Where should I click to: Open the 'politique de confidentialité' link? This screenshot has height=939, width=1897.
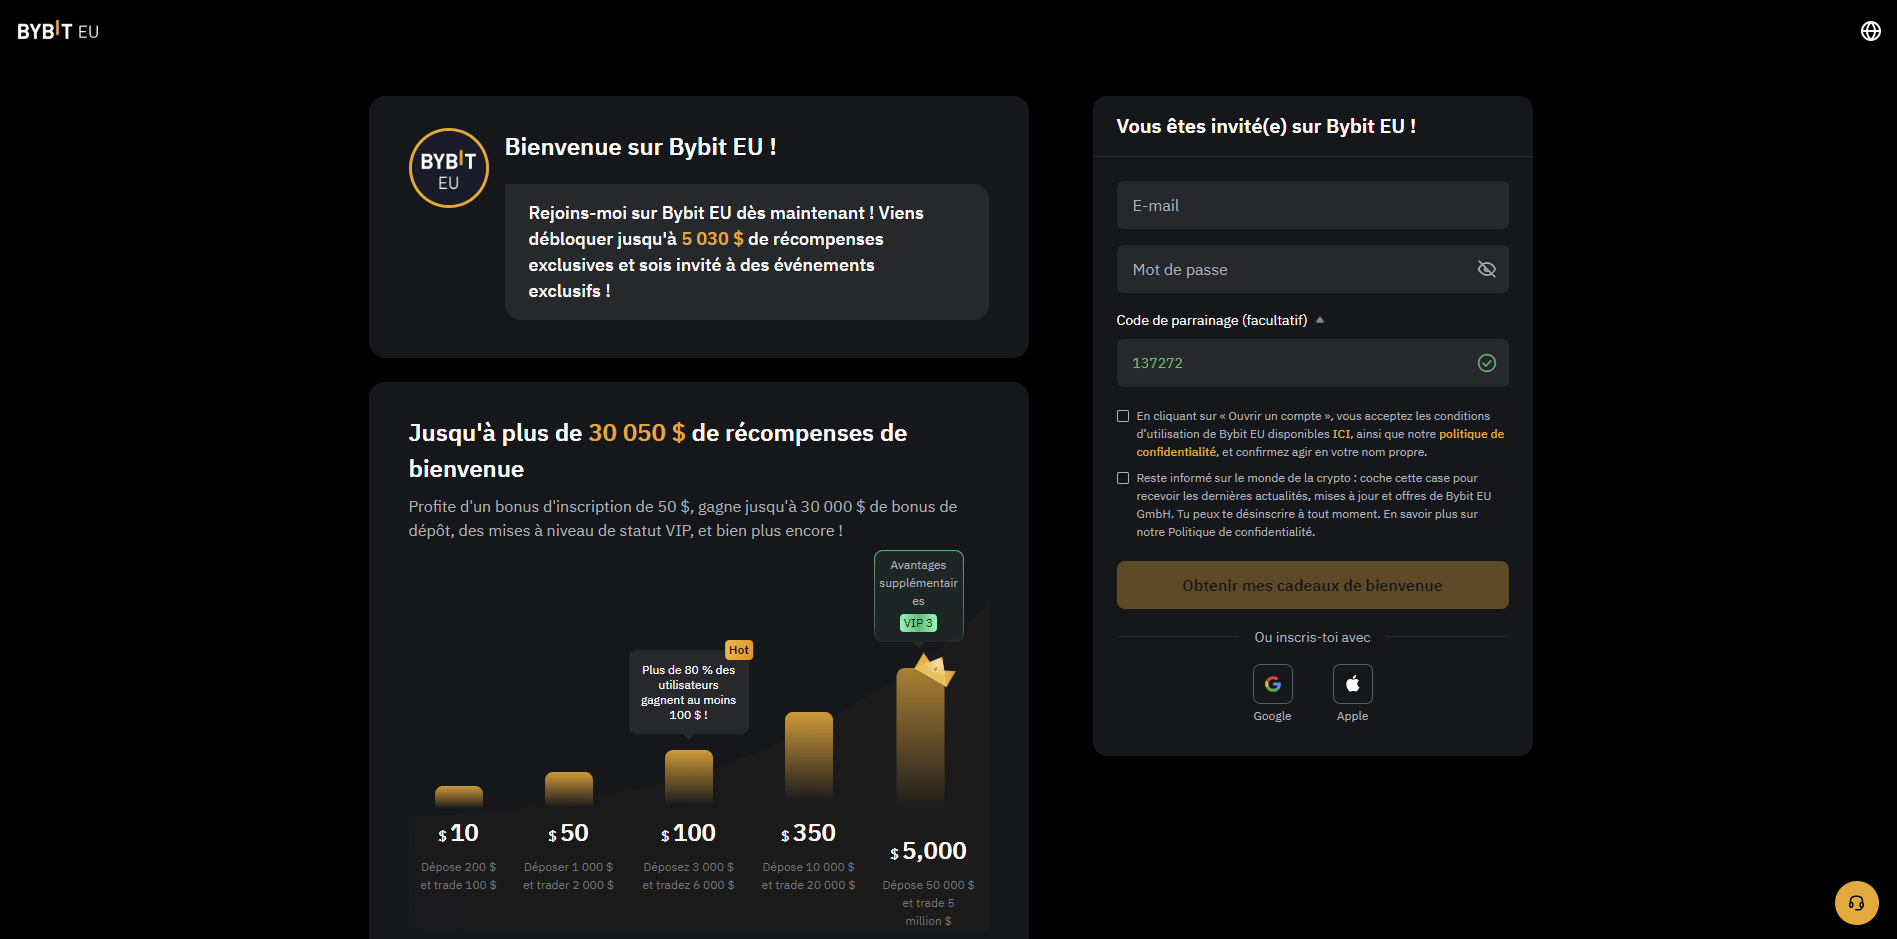point(1471,434)
